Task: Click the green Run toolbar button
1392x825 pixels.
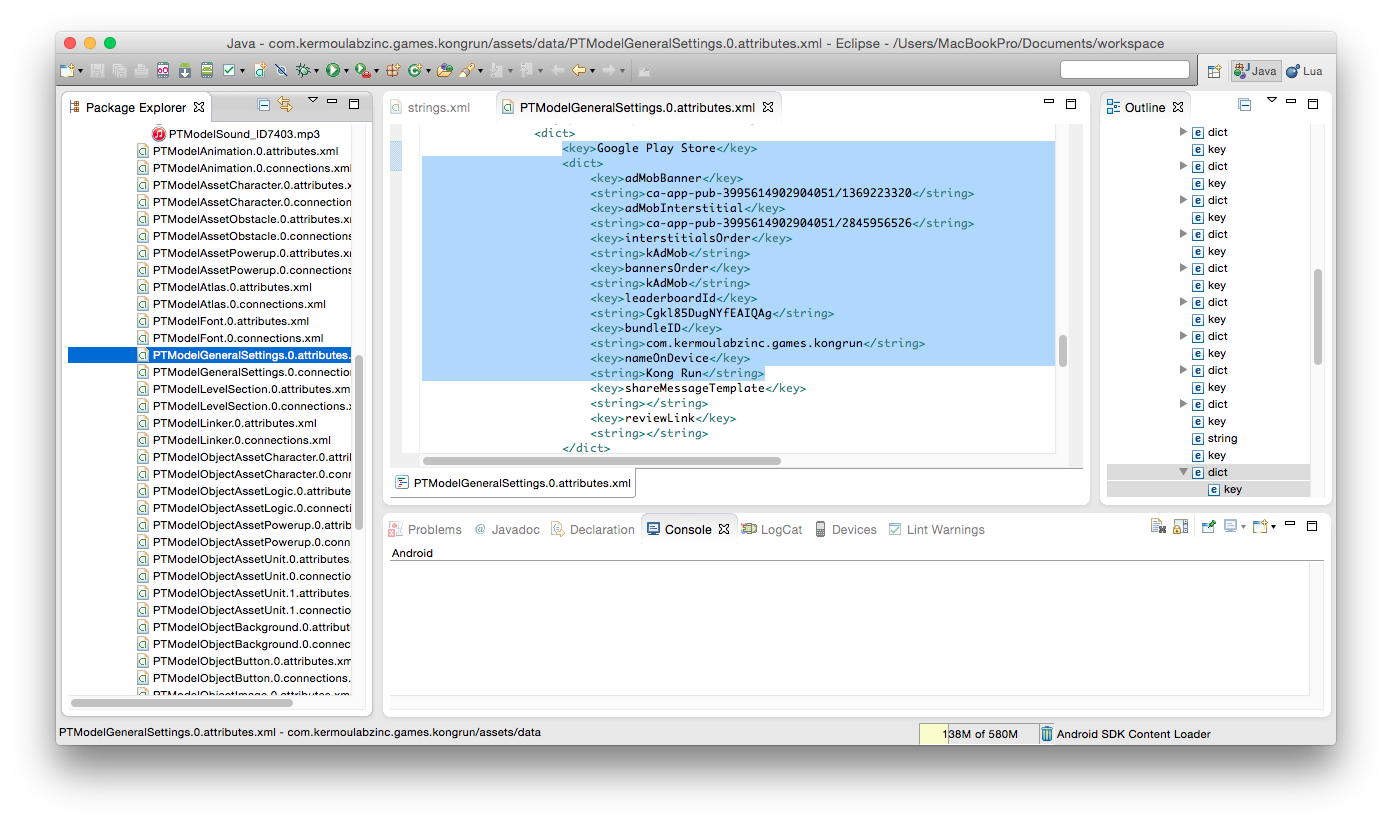Action: (332, 71)
